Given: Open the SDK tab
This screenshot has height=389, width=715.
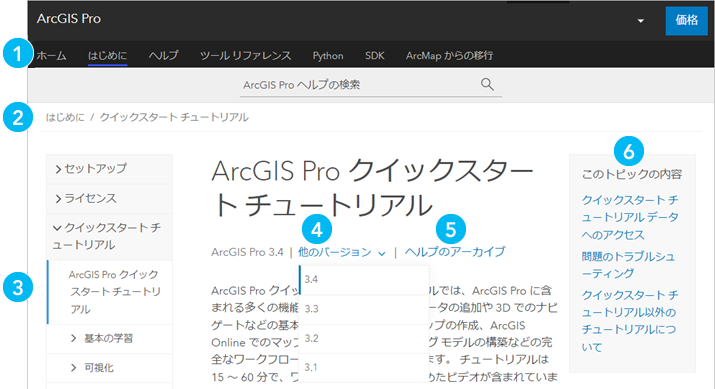Looking at the screenshot, I should point(374,56).
